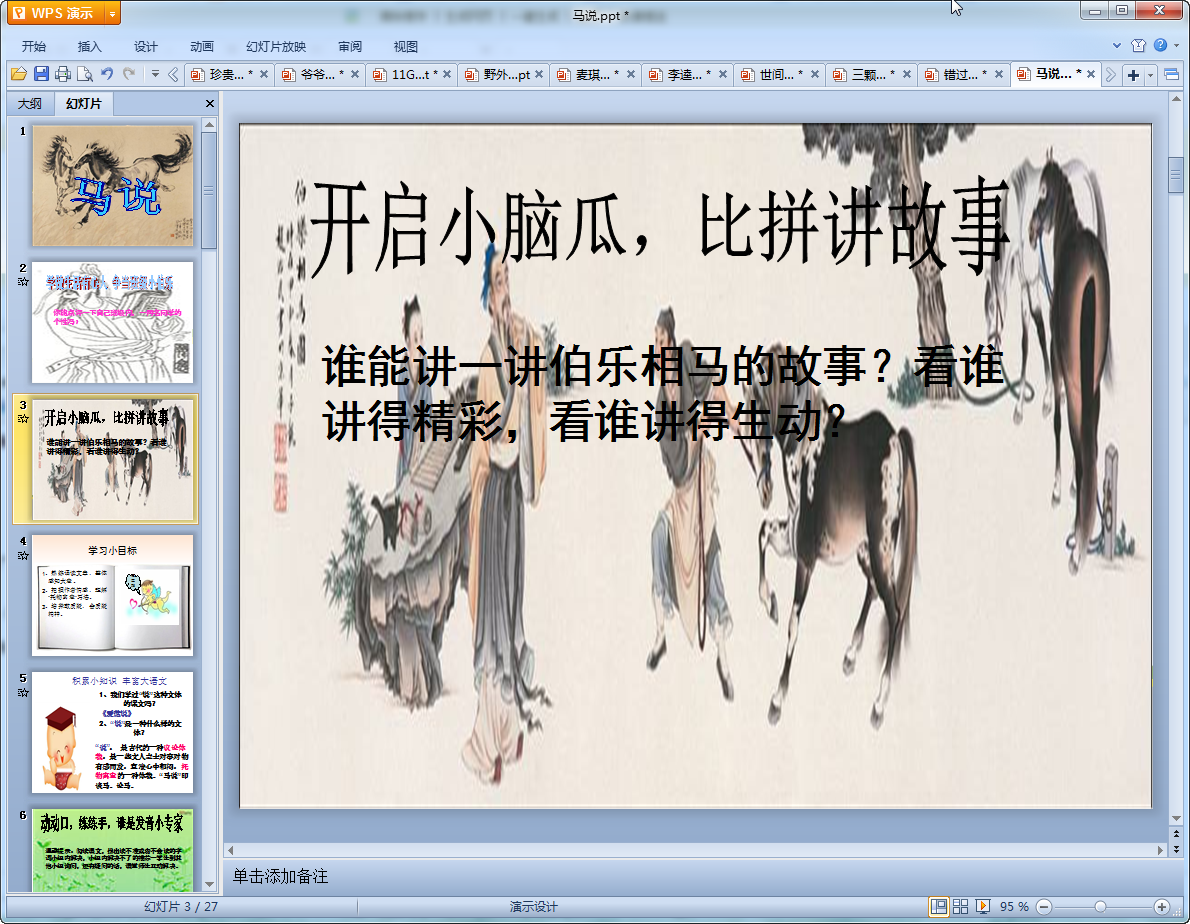Viewport: 1190px width, 924px height.
Task: Click the animation star icon on slide 2
Action: [23, 282]
